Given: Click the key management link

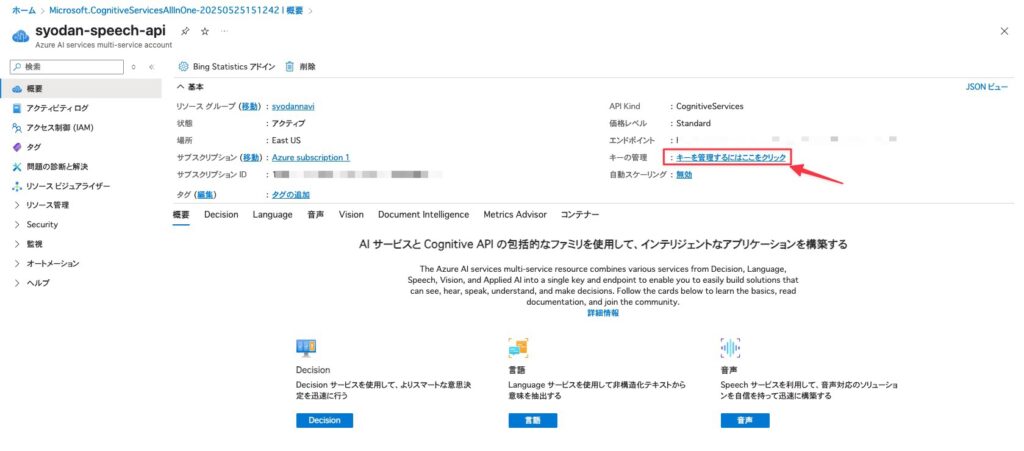Looking at the screenshot, I should point(731,157).
